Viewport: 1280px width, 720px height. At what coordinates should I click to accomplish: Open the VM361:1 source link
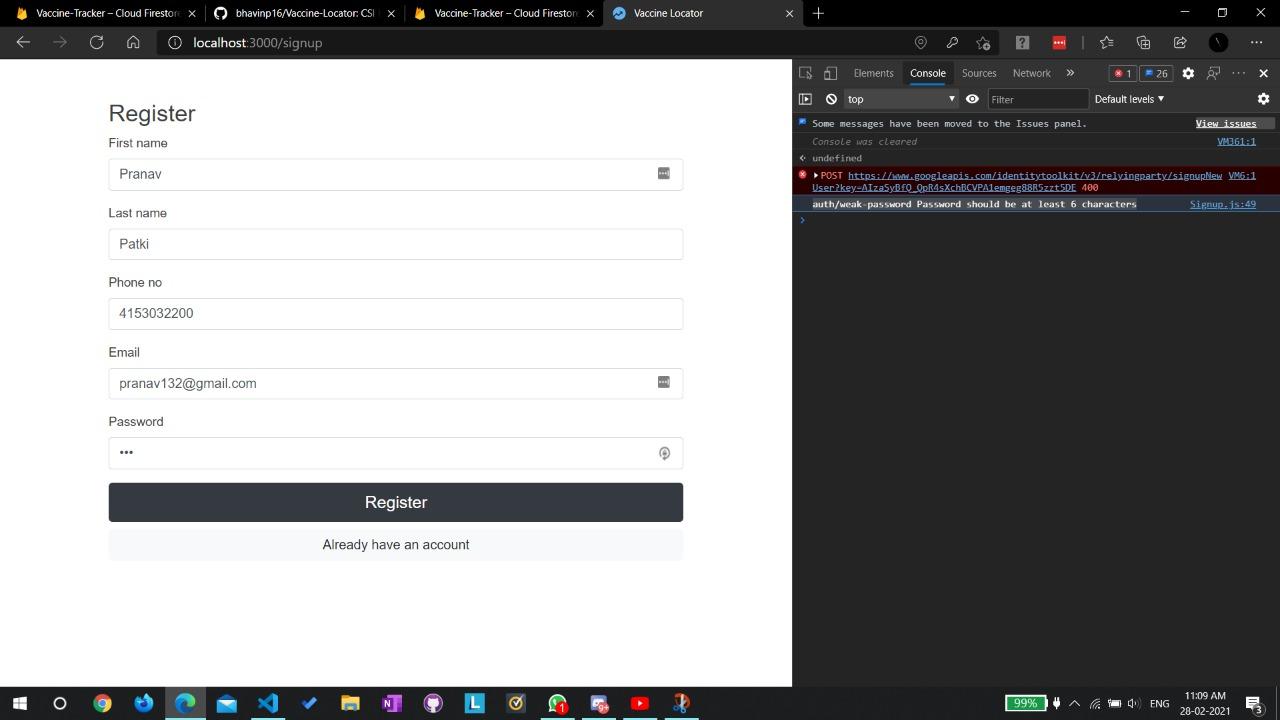pos(1236,142)
